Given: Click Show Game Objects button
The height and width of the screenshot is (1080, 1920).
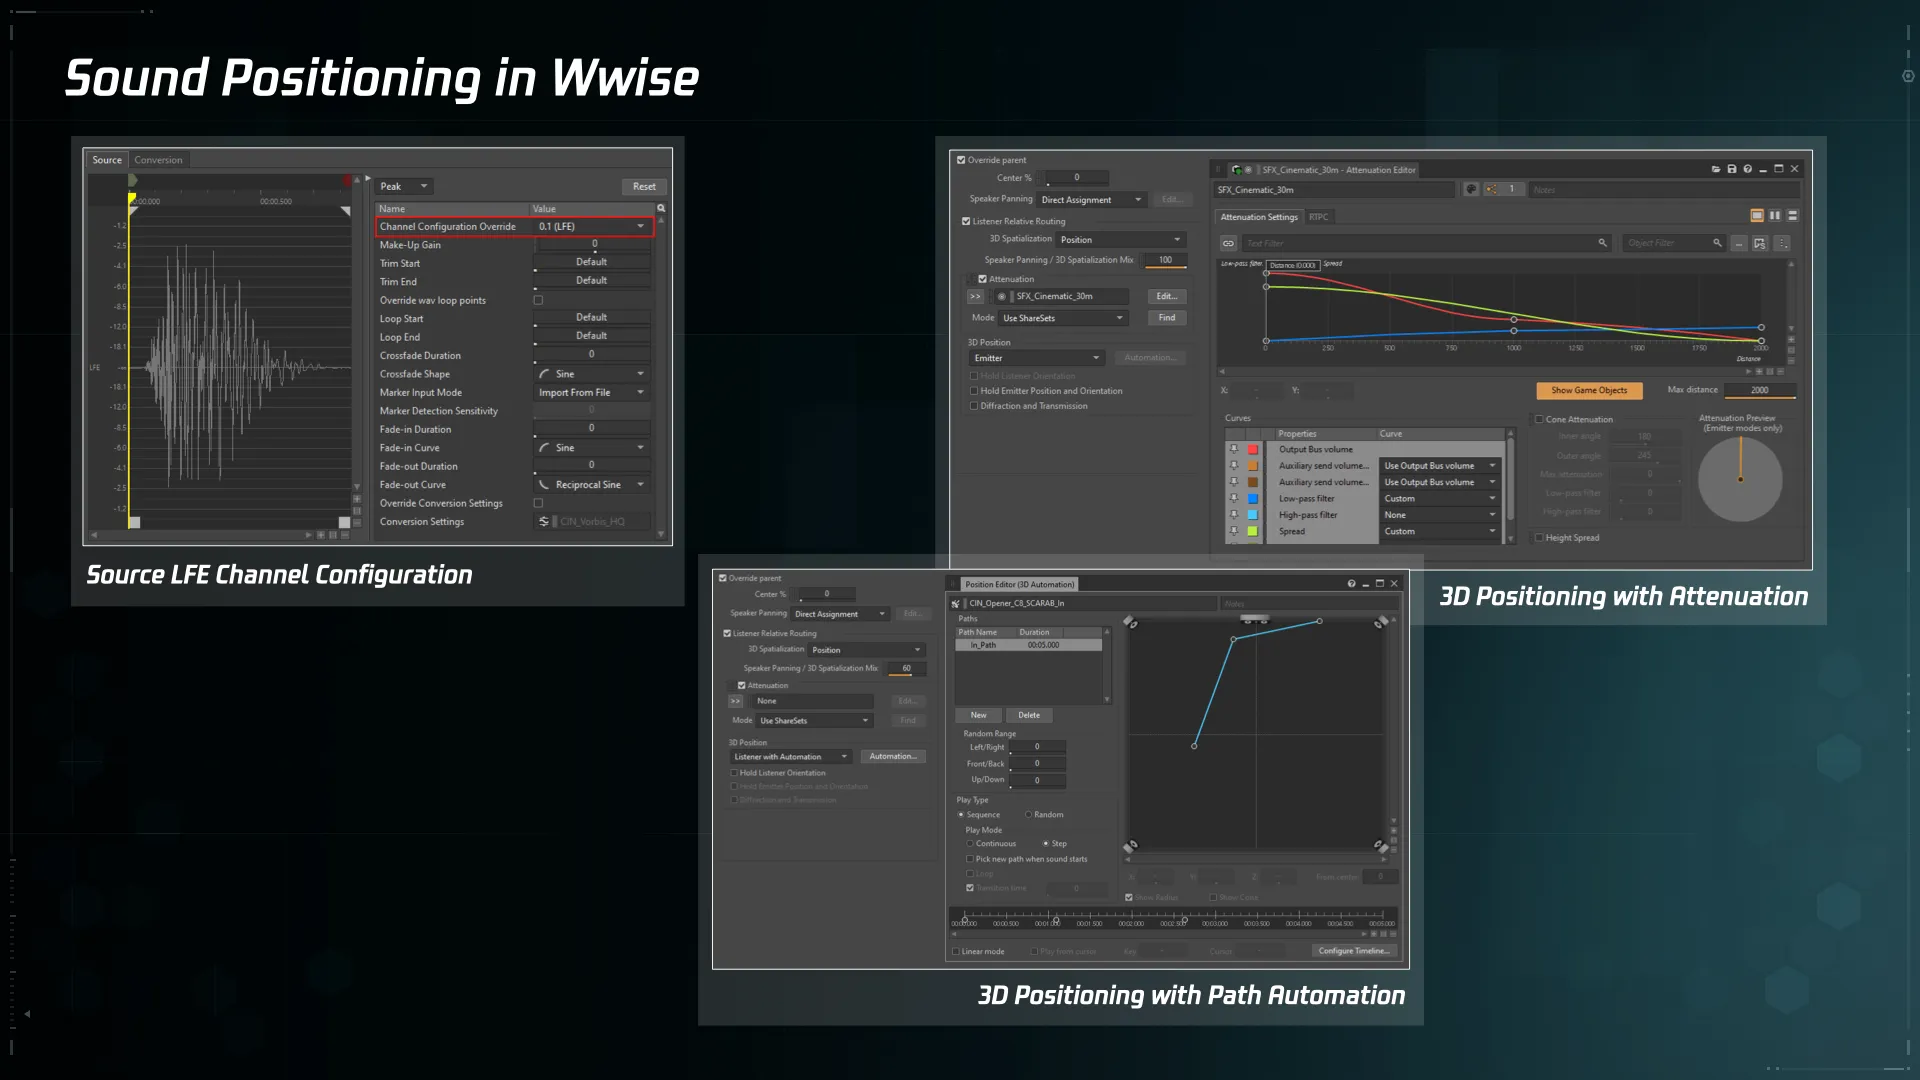Looking at the screenshot, I should pyautogui.click(x=1589, y=390).
